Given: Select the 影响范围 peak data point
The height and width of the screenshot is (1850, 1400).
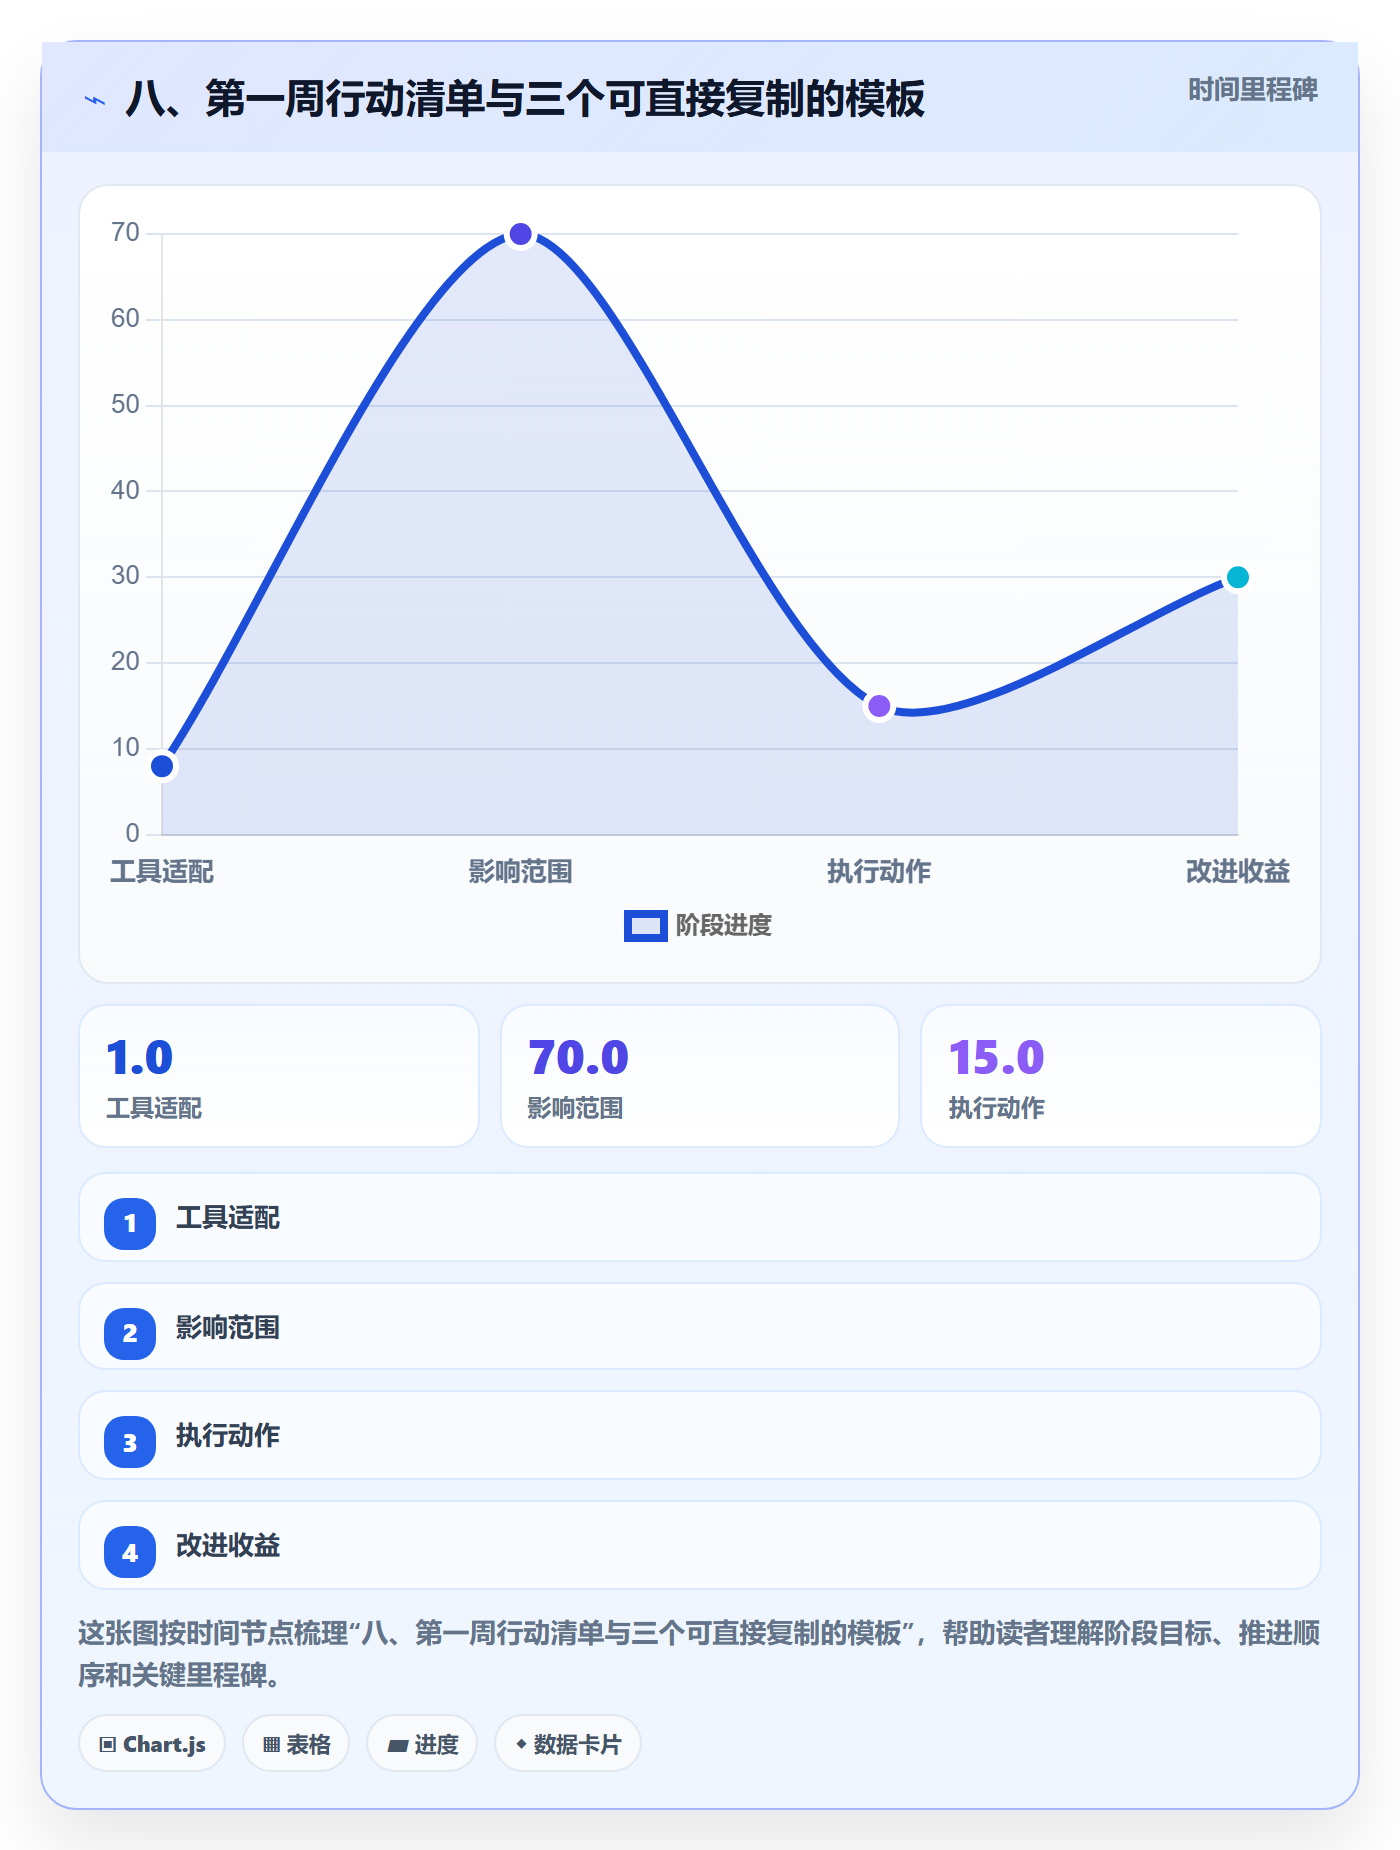Looking at the screenshot, I should 520,234.
